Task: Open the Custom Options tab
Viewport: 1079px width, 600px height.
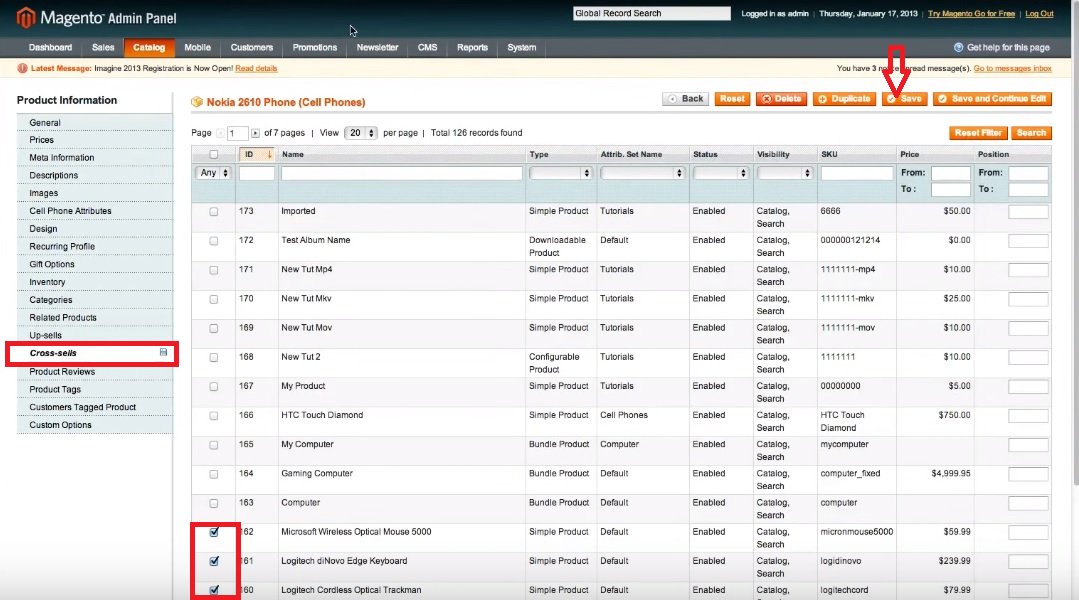Action: click(x=94, y=425)
